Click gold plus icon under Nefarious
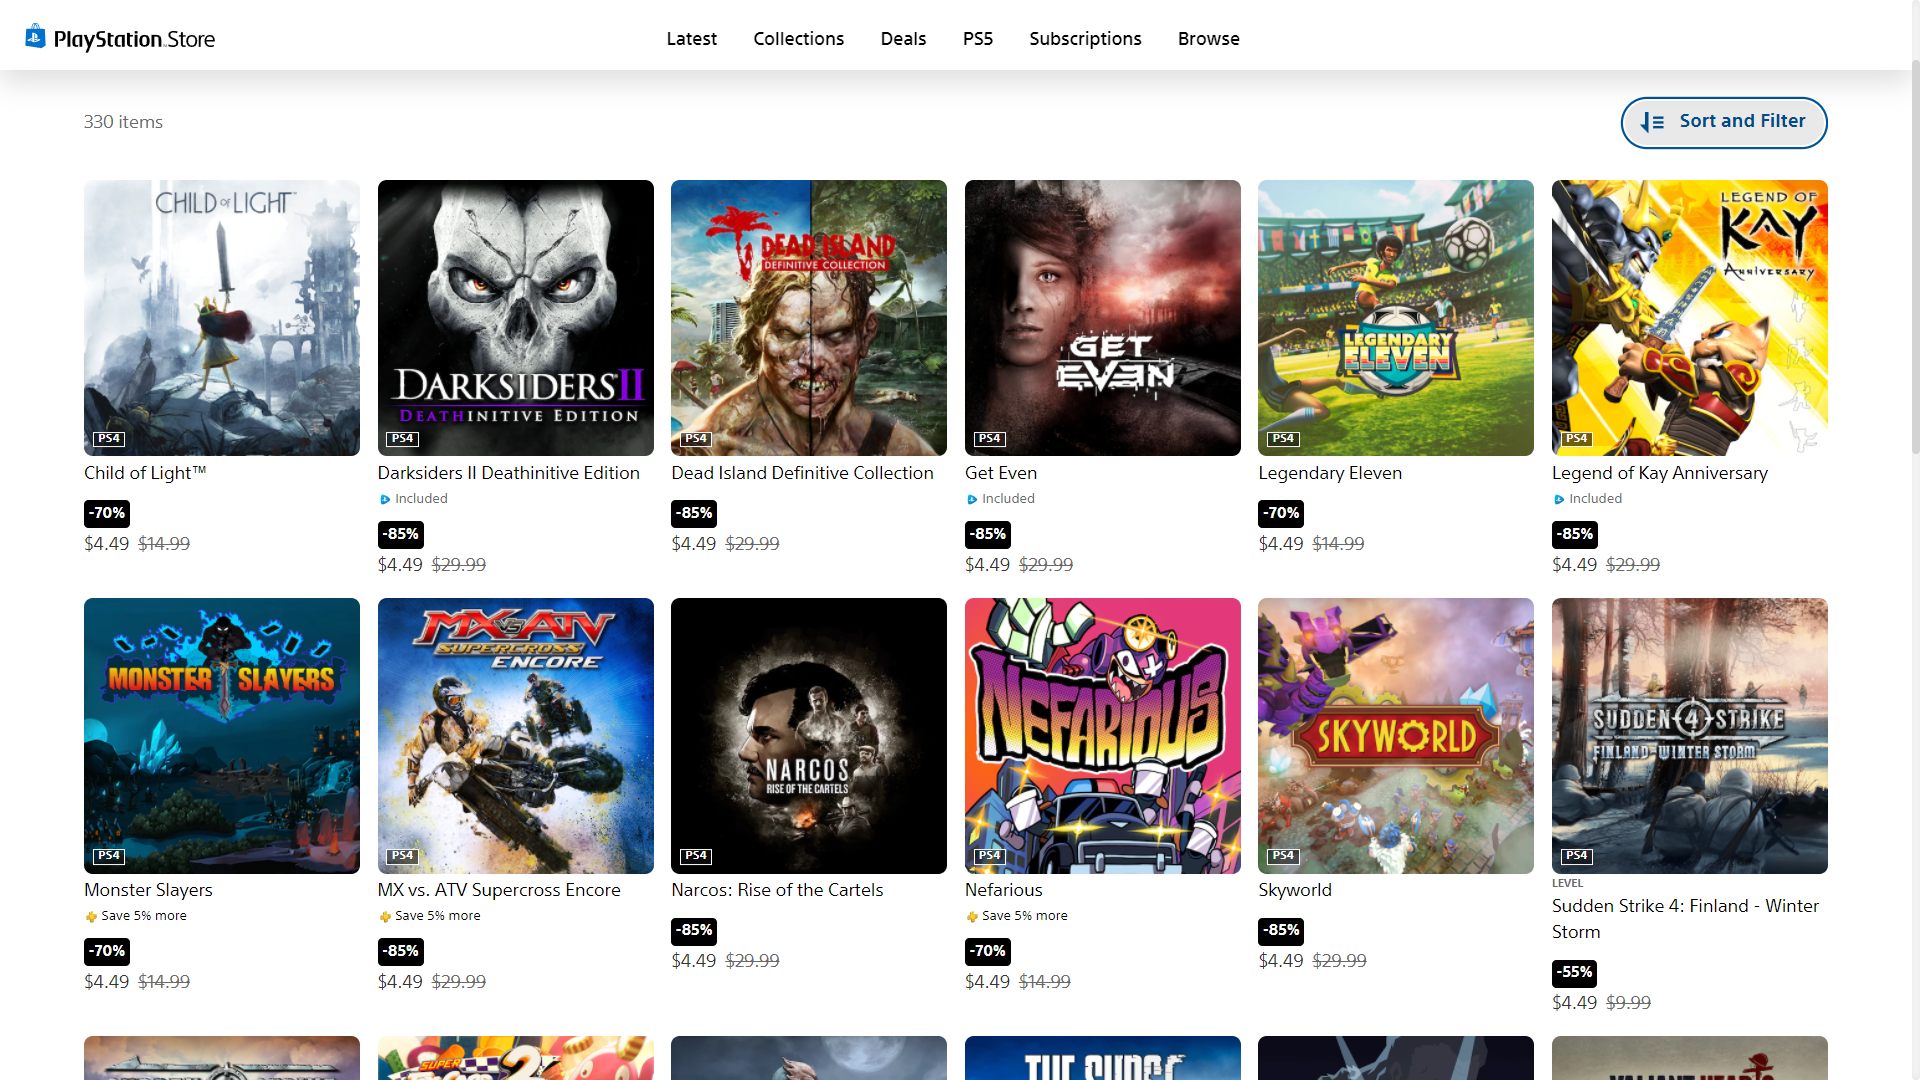1920x1080 pixels. point(972,916)
